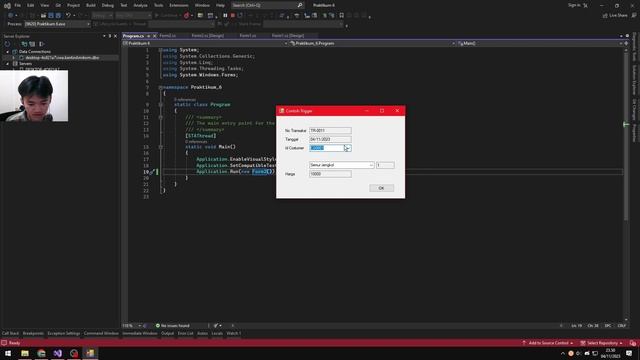The height and width of the screenshot is (360, 640).
Task: Open the Immediate Window tab
Action: [140, 333]
